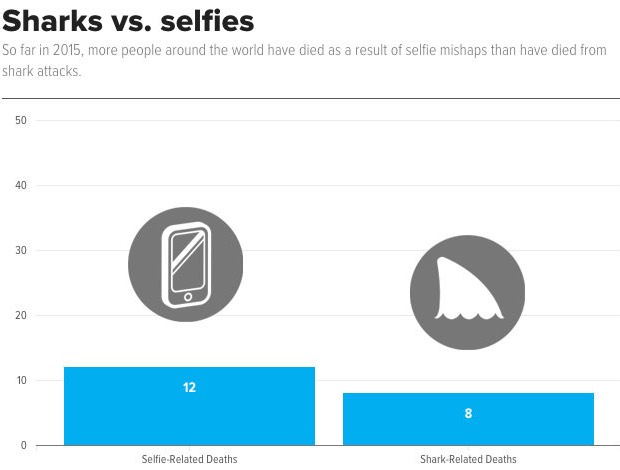
Task: Select the blue Shark-Related Deaths bar
Action: coord(468,419)
